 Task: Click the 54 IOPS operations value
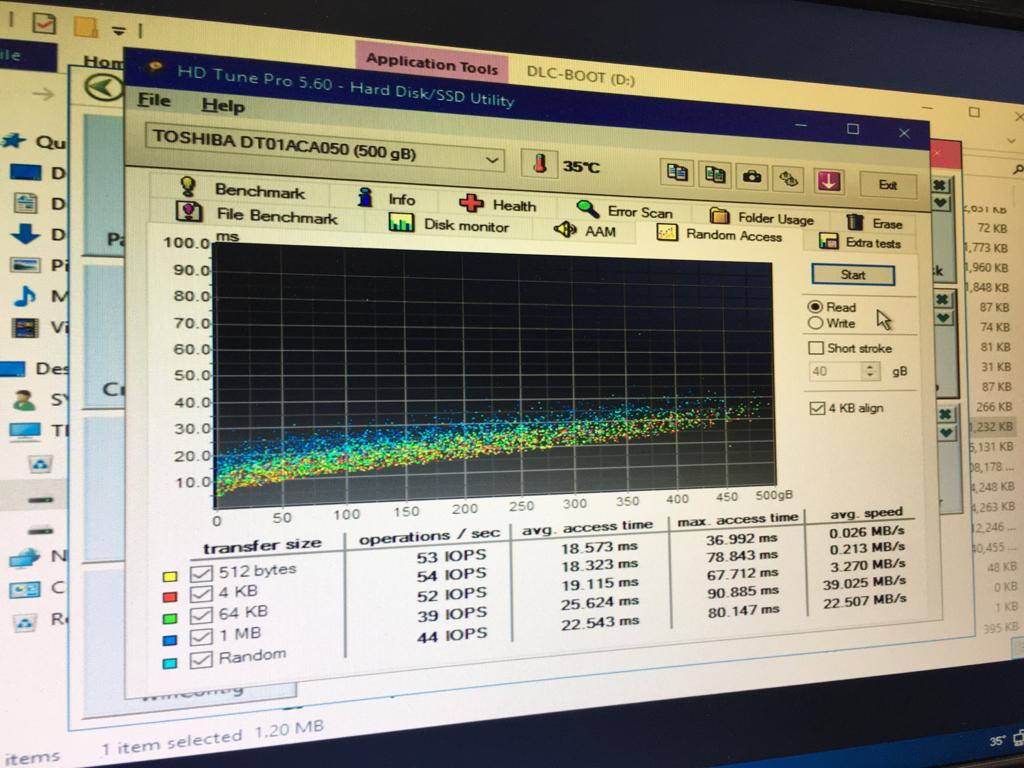451,575
